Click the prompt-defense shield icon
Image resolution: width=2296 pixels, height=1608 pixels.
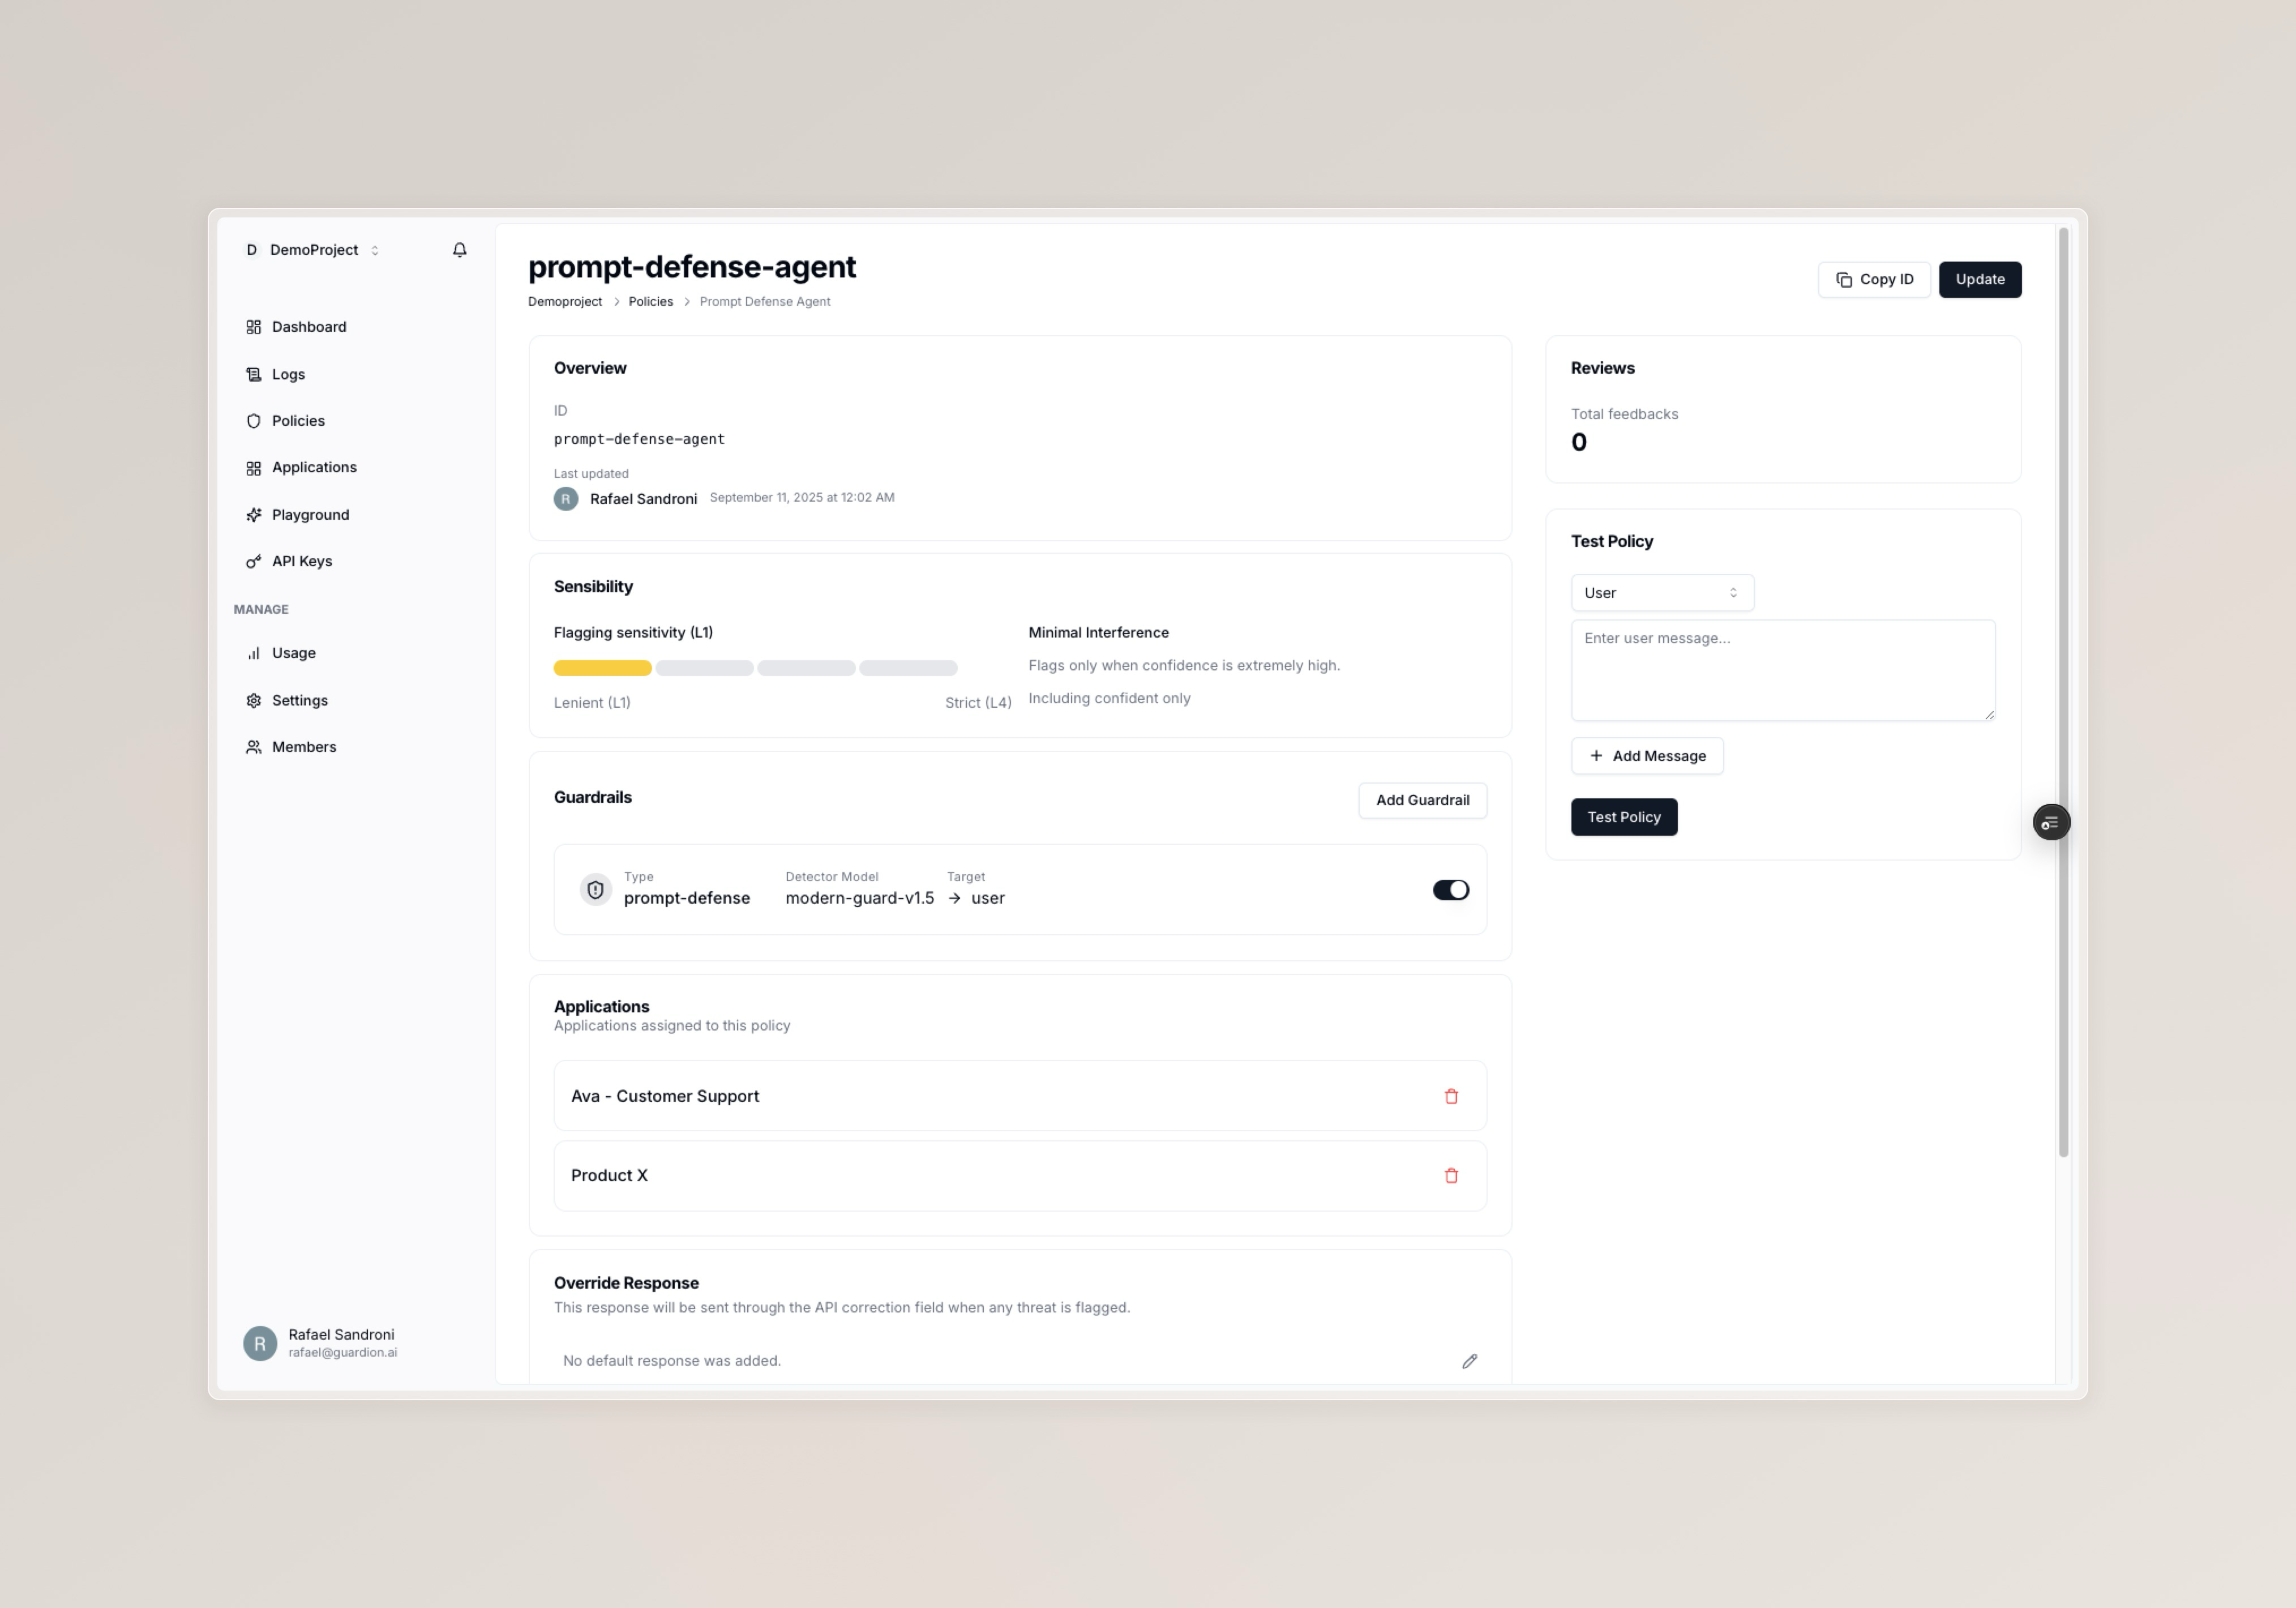click(x=595, y=890)
